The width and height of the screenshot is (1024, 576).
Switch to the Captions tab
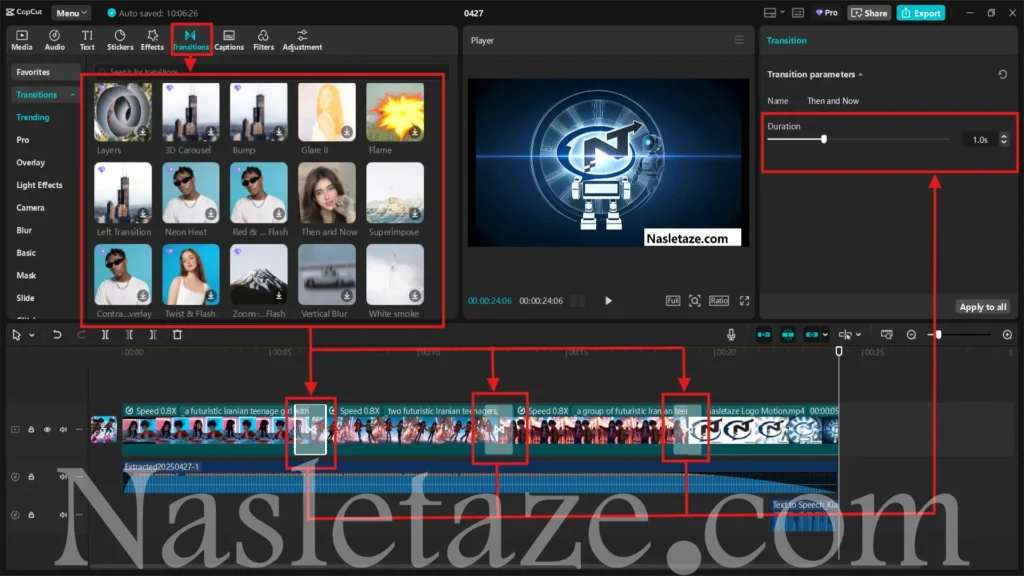point(229,40)
